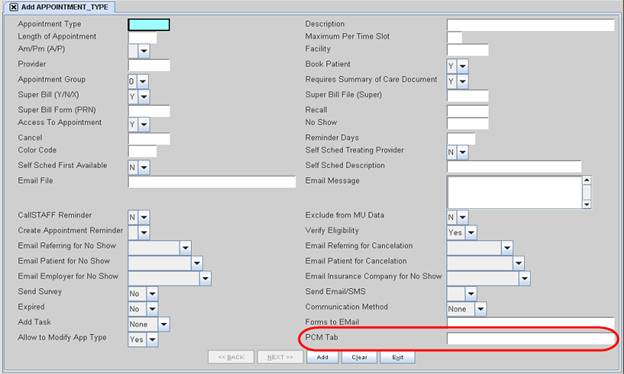Image resolution: width=624 pixels, height=374 pixels.
Task: Open the Communication Method dropdown
Action: [x=481, y=309]
